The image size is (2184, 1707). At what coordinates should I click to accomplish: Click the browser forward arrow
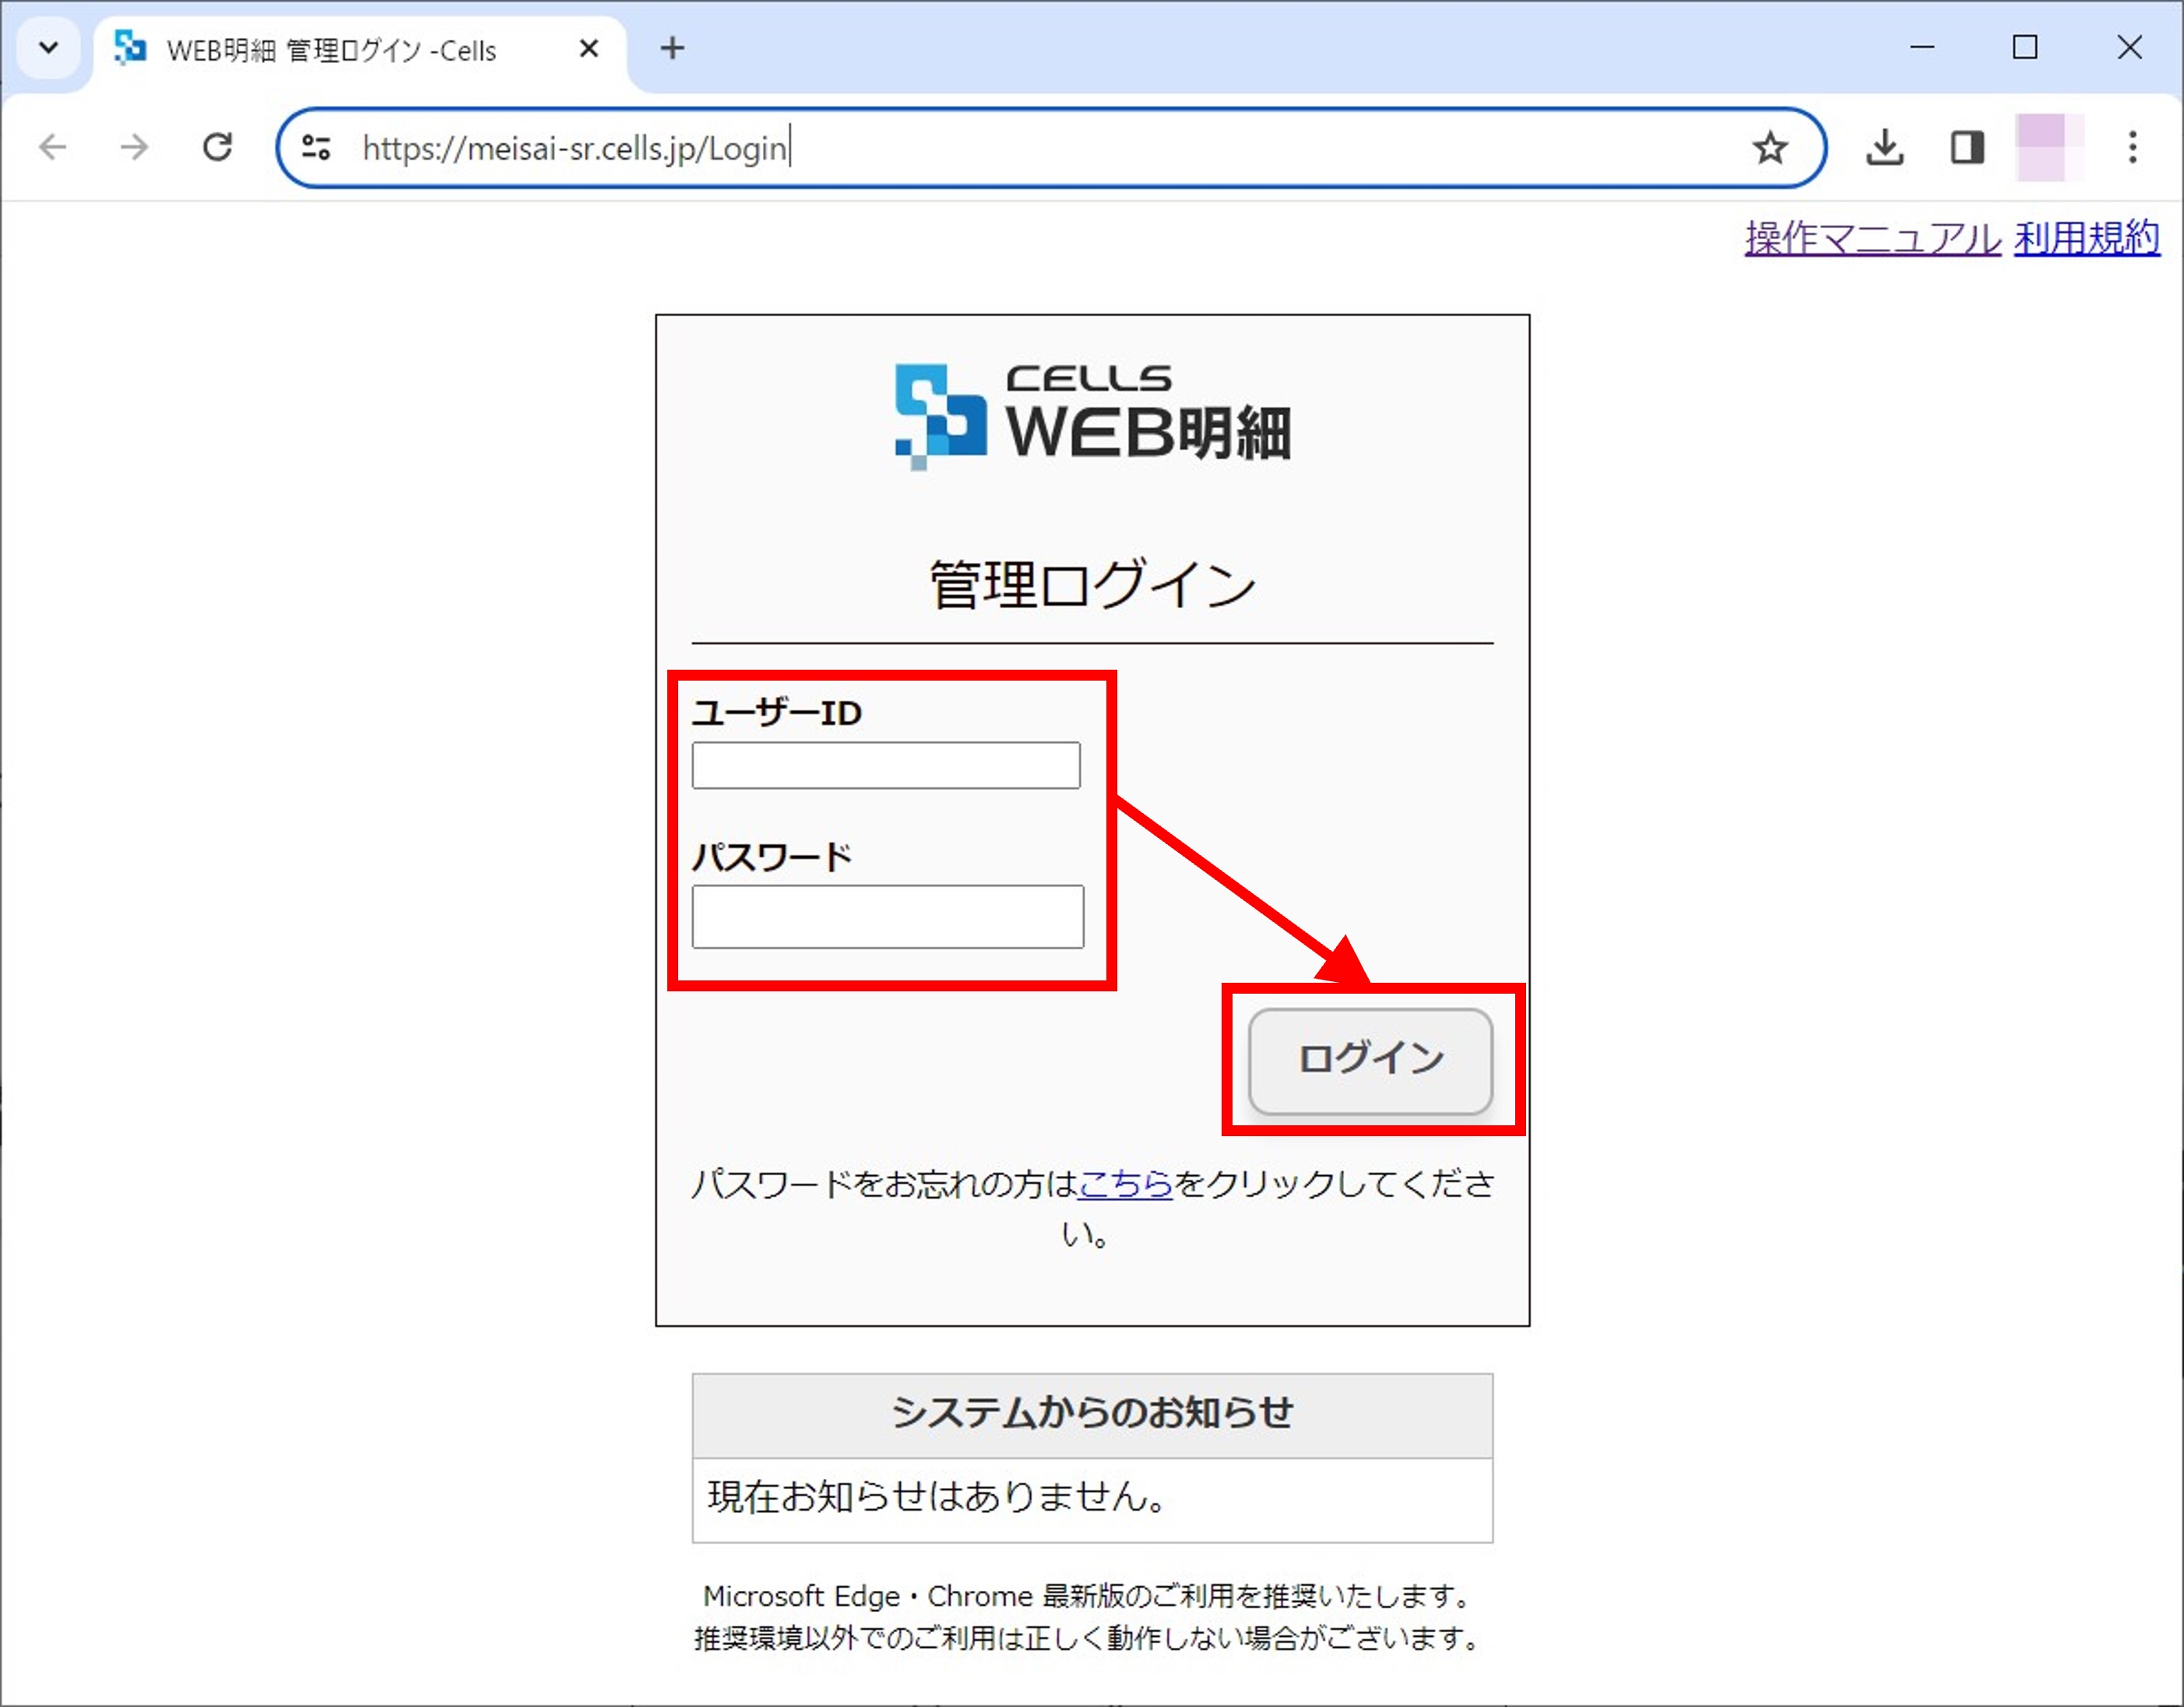[133, 148]
